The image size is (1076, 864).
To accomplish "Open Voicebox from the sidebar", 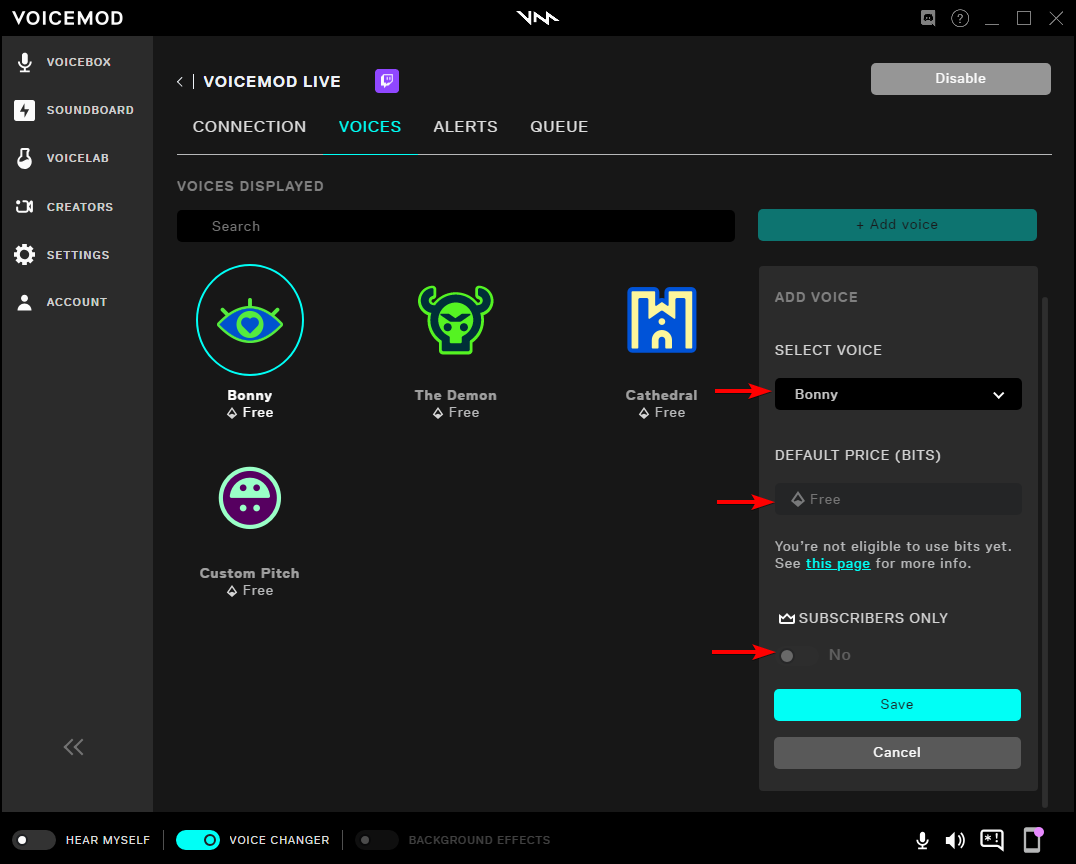I will click(x=65, y=62).
